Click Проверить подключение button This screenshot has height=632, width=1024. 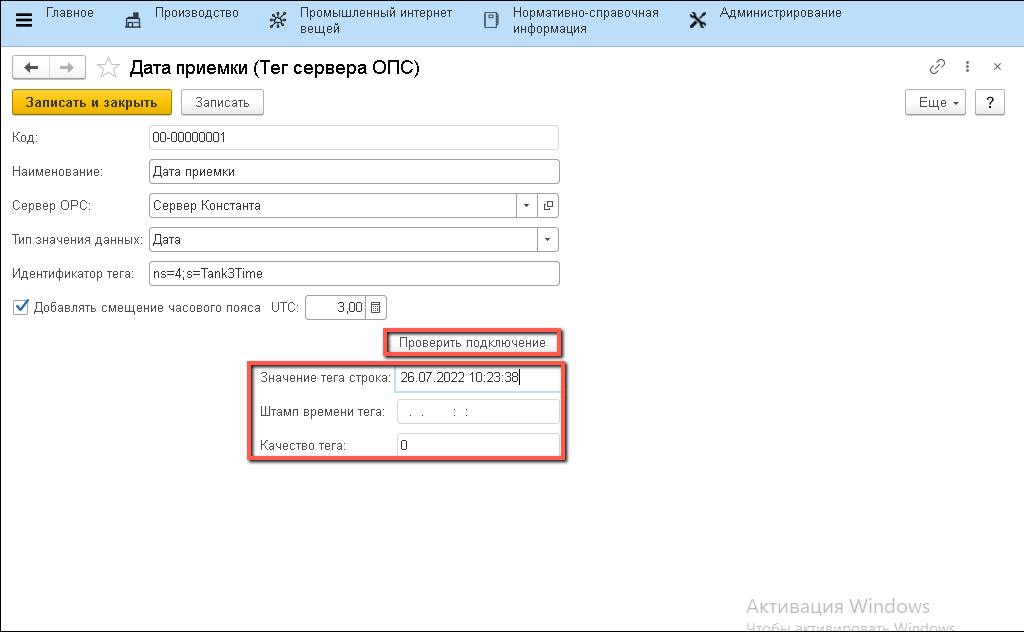(472, 343)
